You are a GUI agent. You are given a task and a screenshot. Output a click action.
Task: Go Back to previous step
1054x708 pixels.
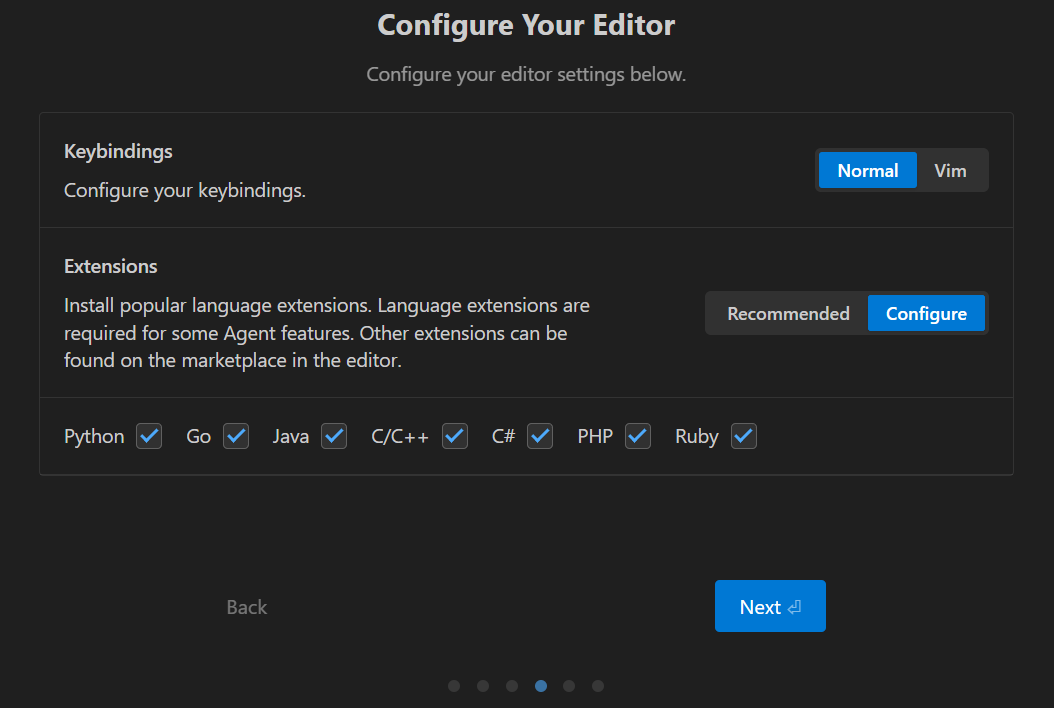[247, 607]
